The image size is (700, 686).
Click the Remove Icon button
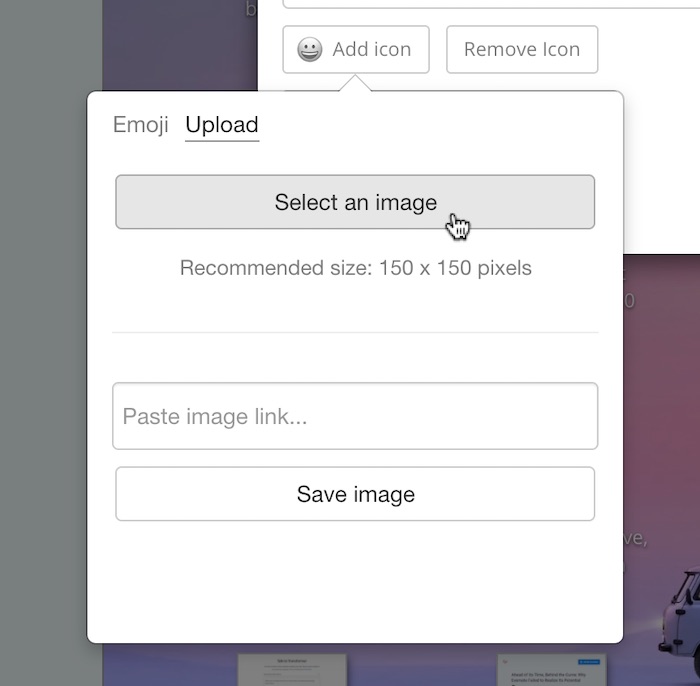(521, 50)
